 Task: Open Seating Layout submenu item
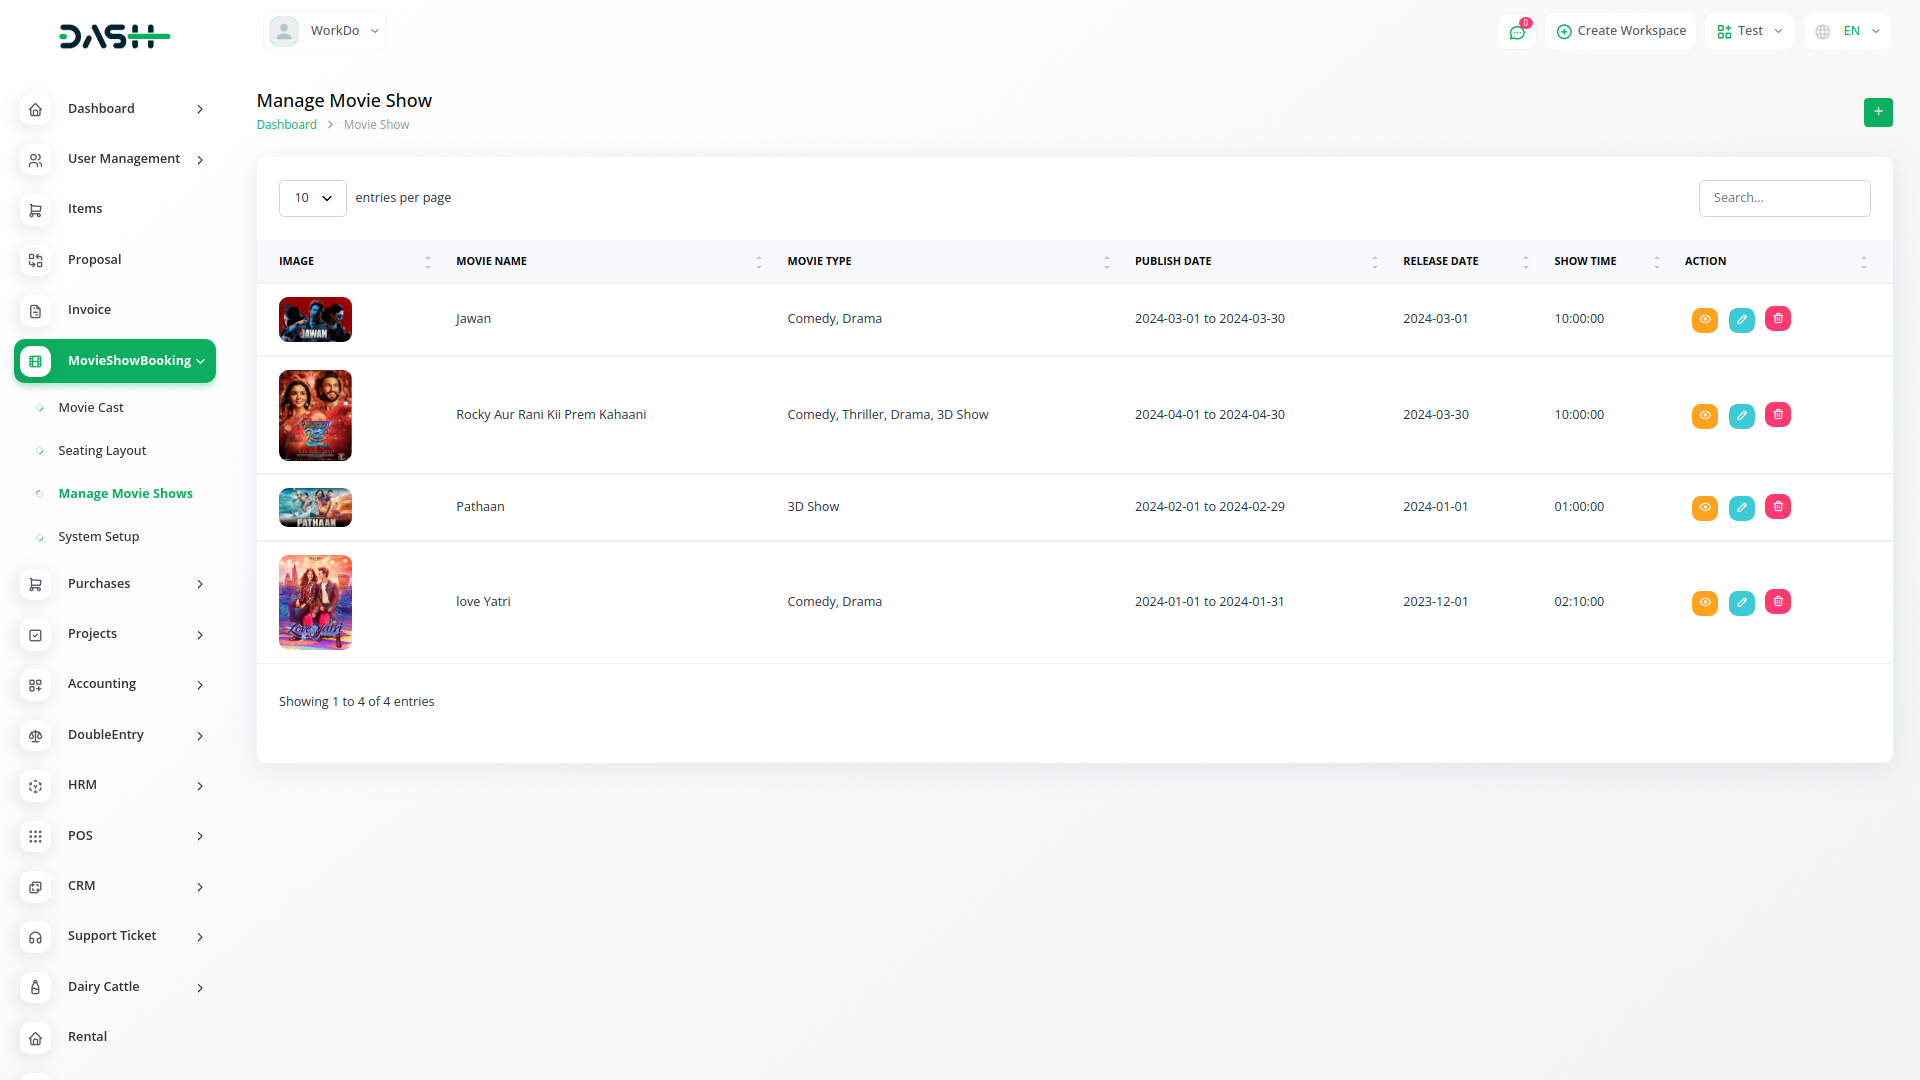pyautogui.click(x=102, y=451)
